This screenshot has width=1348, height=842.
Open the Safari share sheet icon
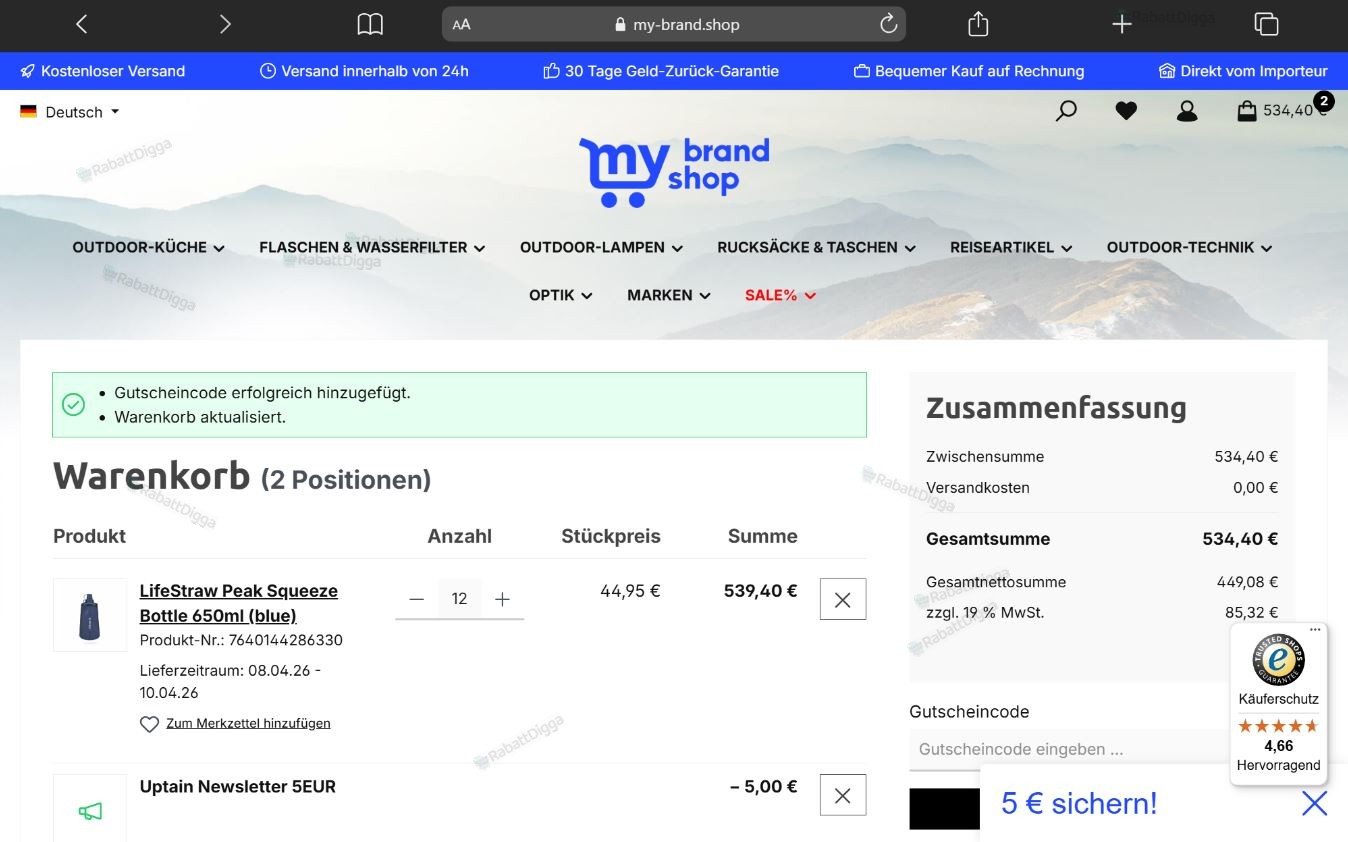tap(978, 24)
